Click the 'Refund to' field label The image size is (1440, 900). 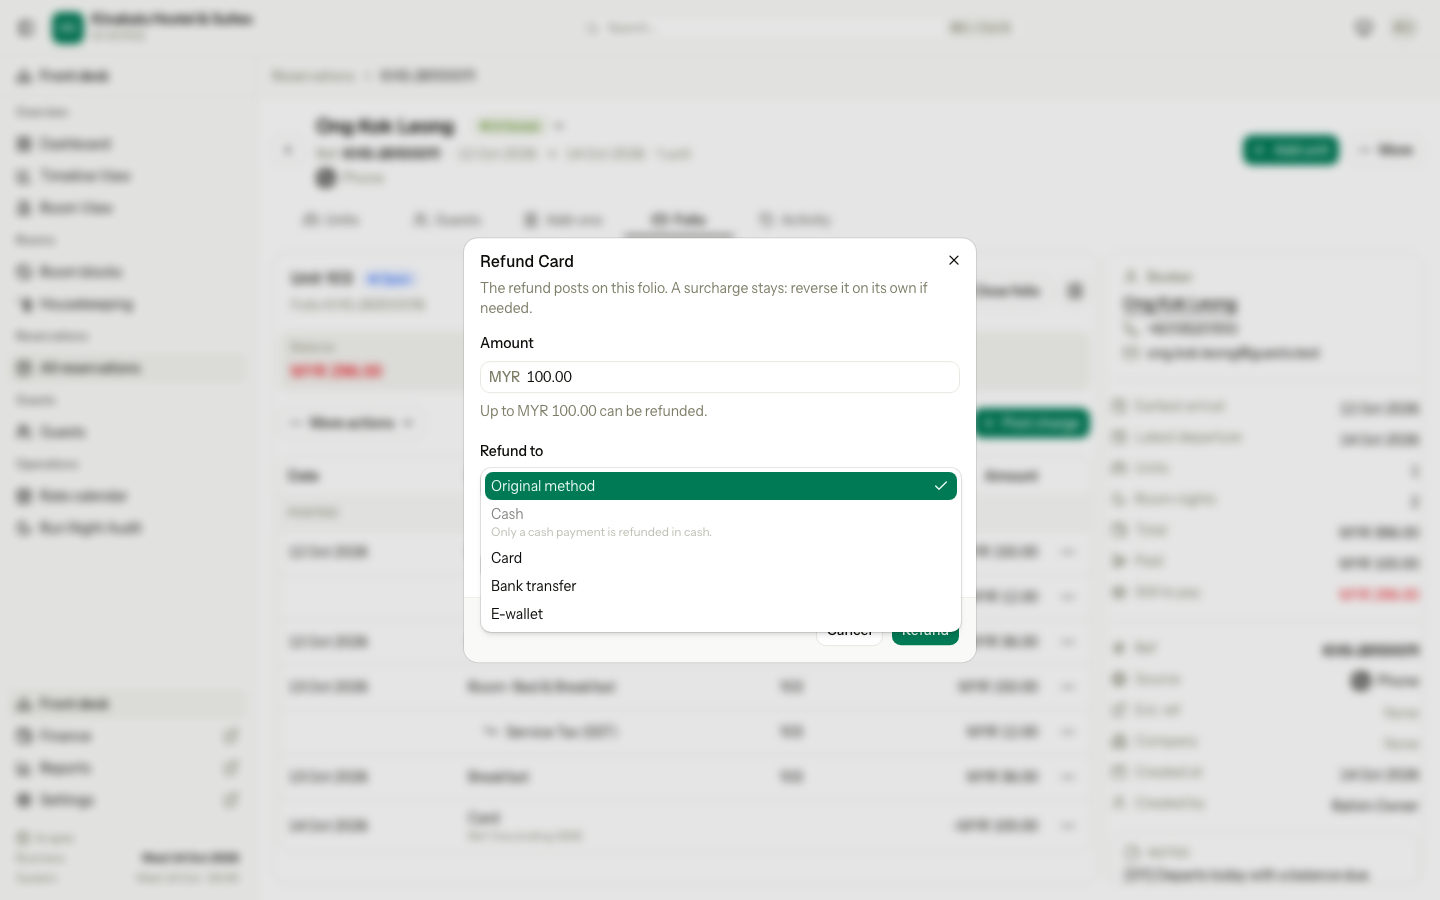(x=512, y=451)
